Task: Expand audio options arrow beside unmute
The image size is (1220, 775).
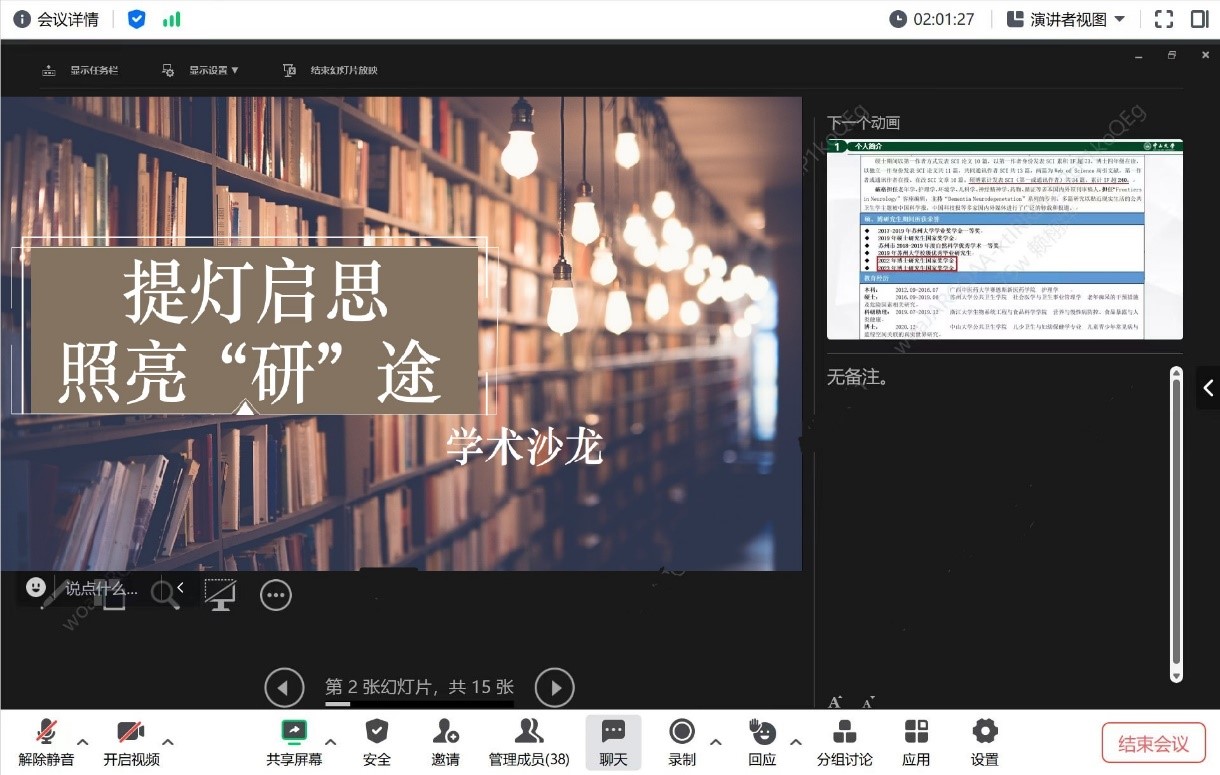Action: [x=83, y=742]
